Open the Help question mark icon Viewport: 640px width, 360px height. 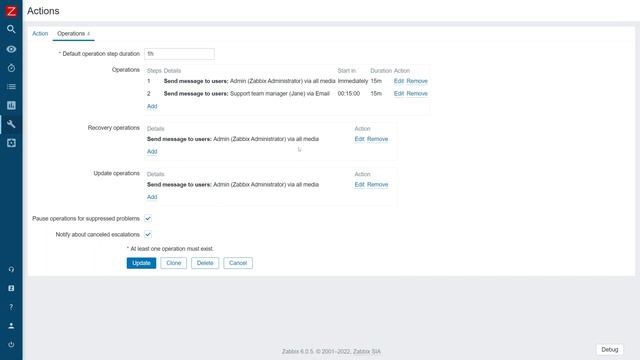coord(11,307)
